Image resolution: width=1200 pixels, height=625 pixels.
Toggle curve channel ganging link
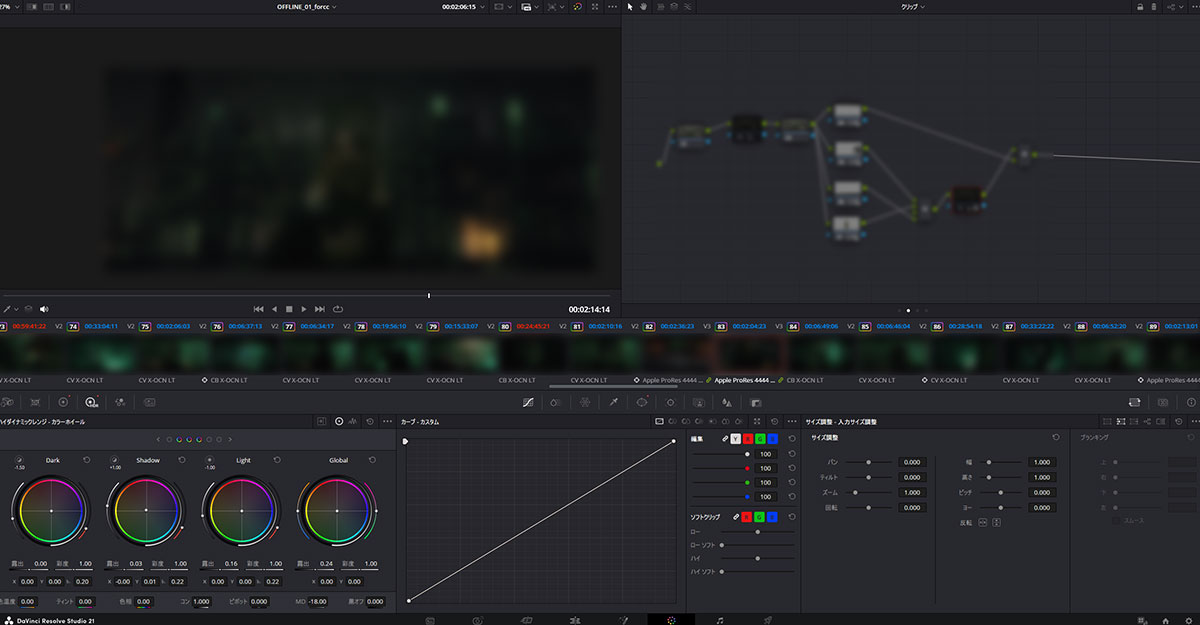click(724, 438)
